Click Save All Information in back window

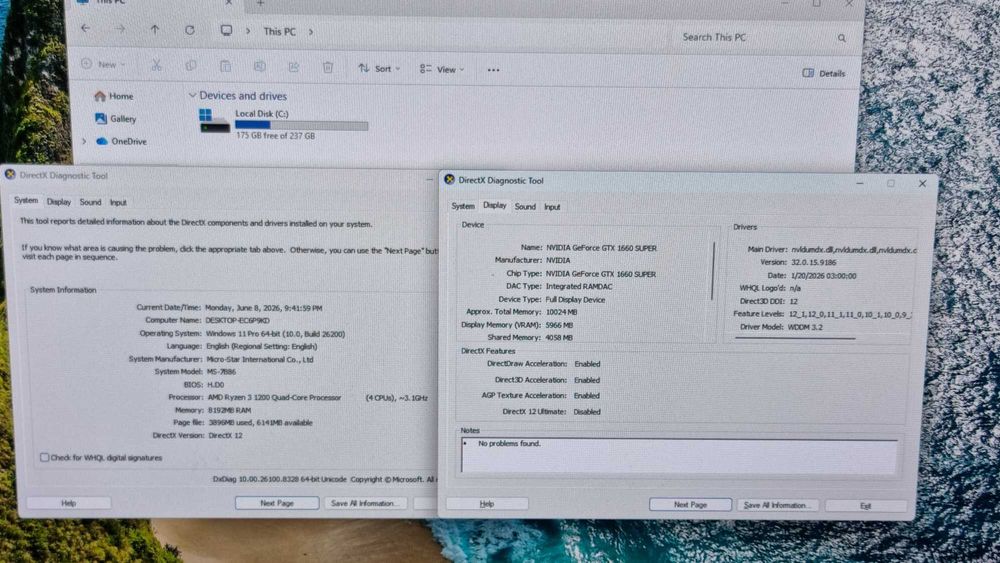[365, 503]
